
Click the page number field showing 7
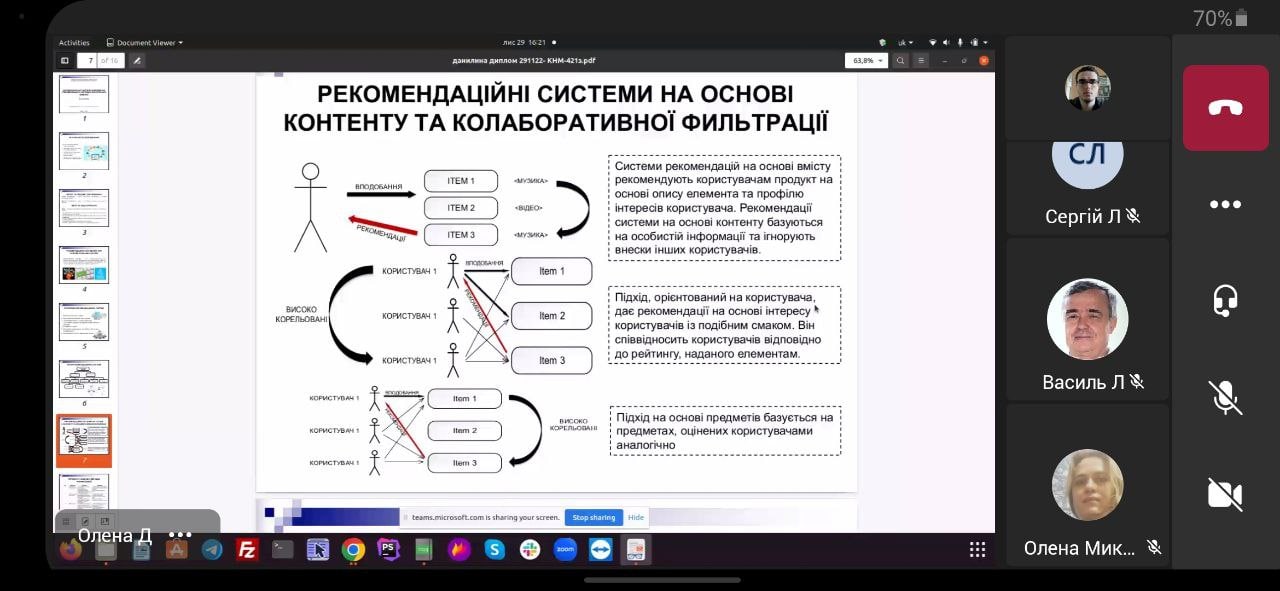(91, 60)
